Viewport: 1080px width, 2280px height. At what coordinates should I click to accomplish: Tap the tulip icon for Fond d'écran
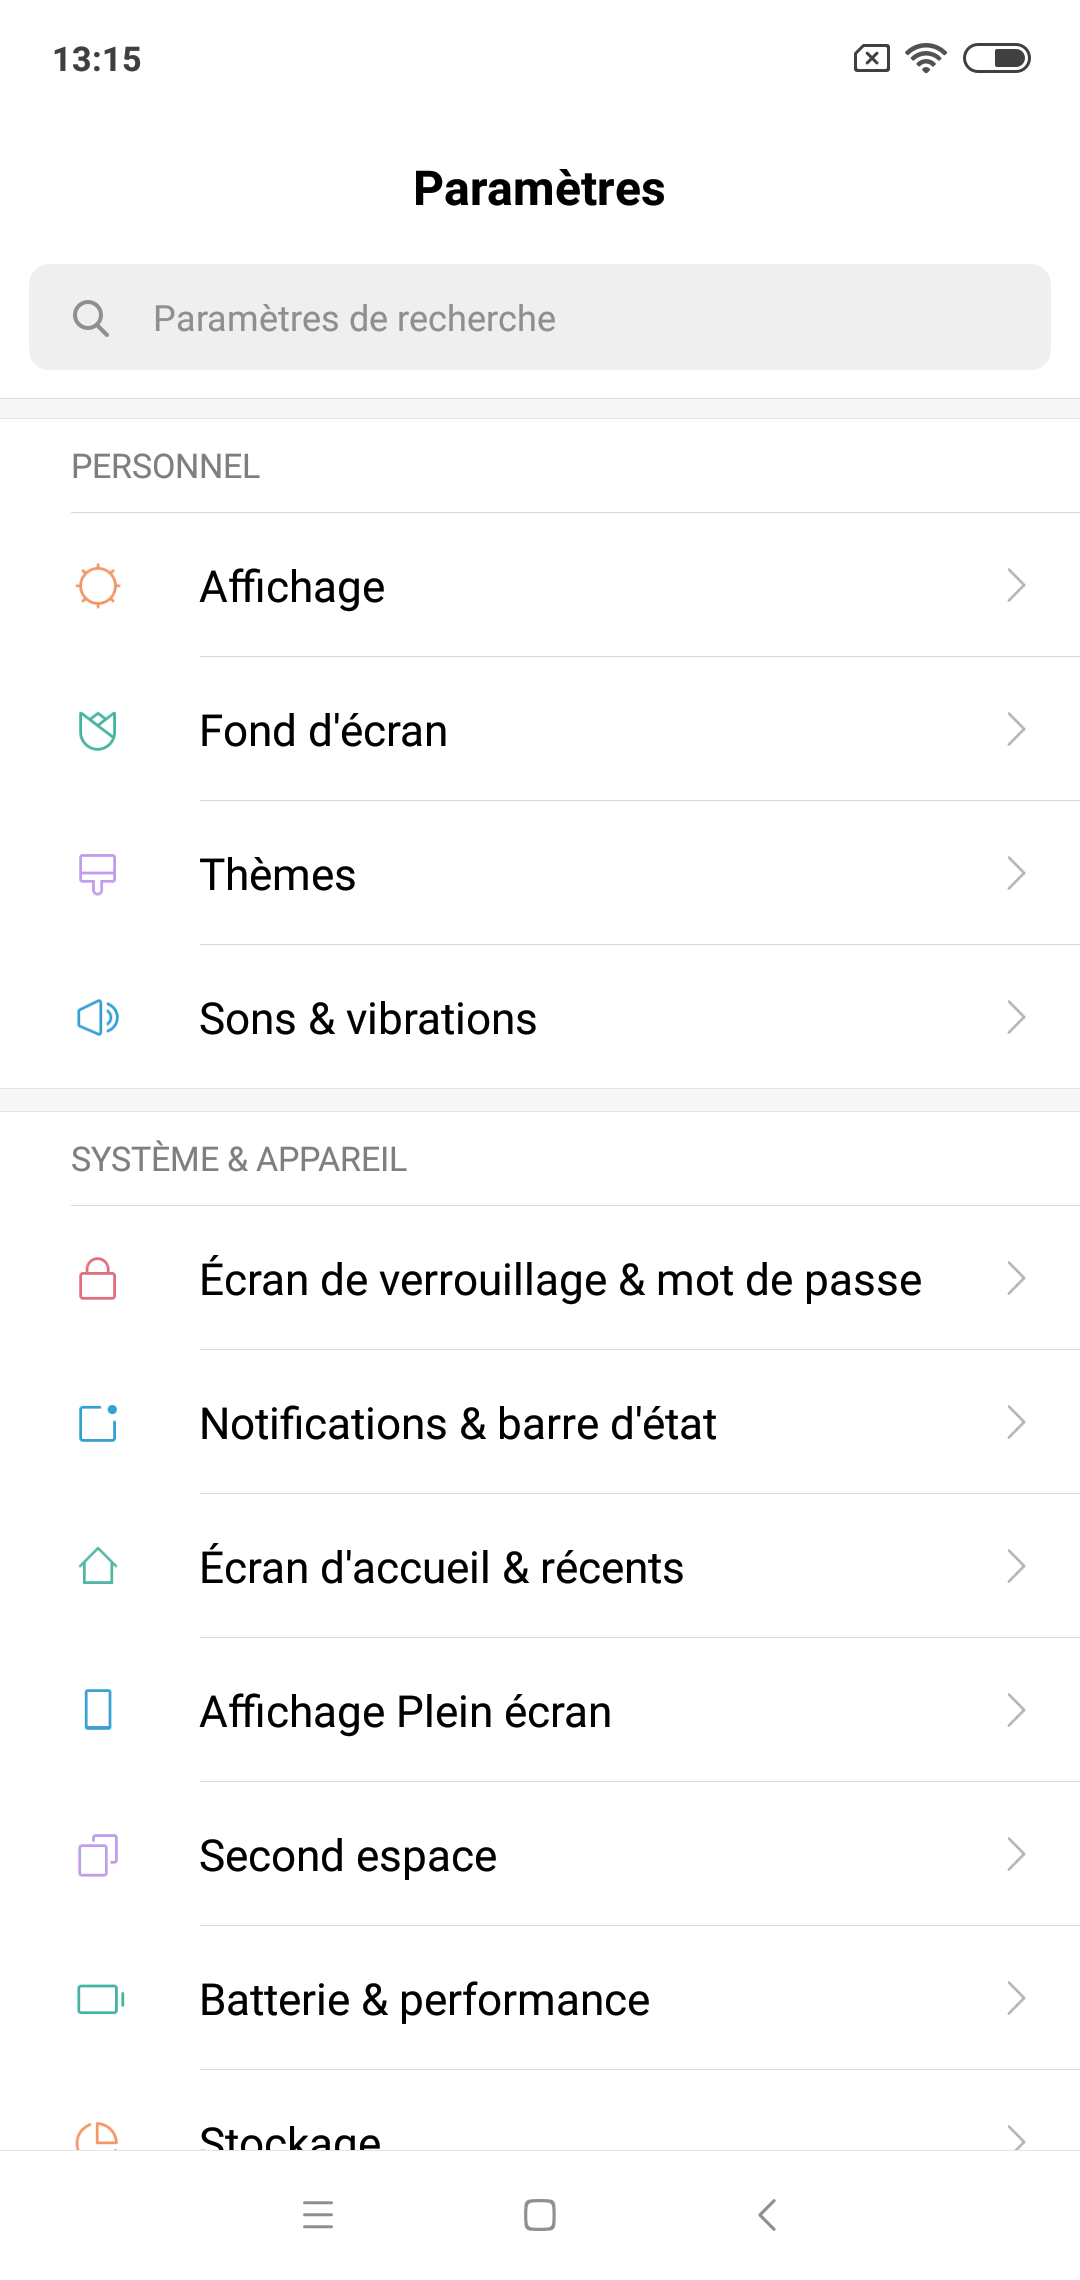click(98, 730)
